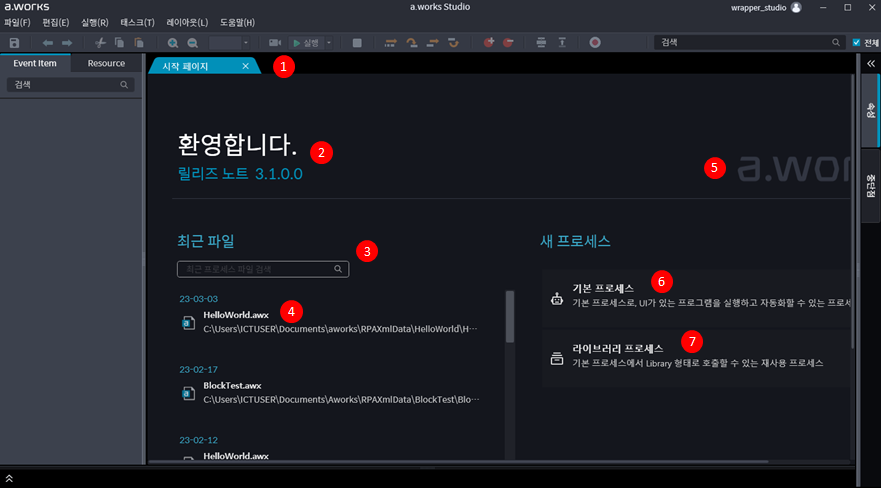Viewport: 881px width, 488px height.
Task: Click the first orange step debug icon
Action: click(x=390, y=43)
